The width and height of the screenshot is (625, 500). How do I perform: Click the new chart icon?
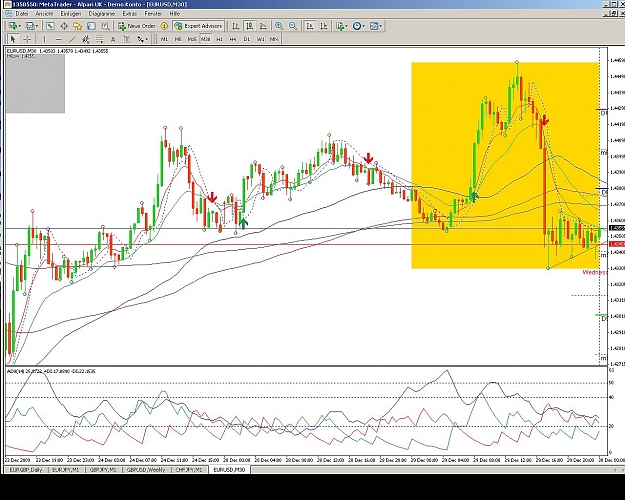13,26
